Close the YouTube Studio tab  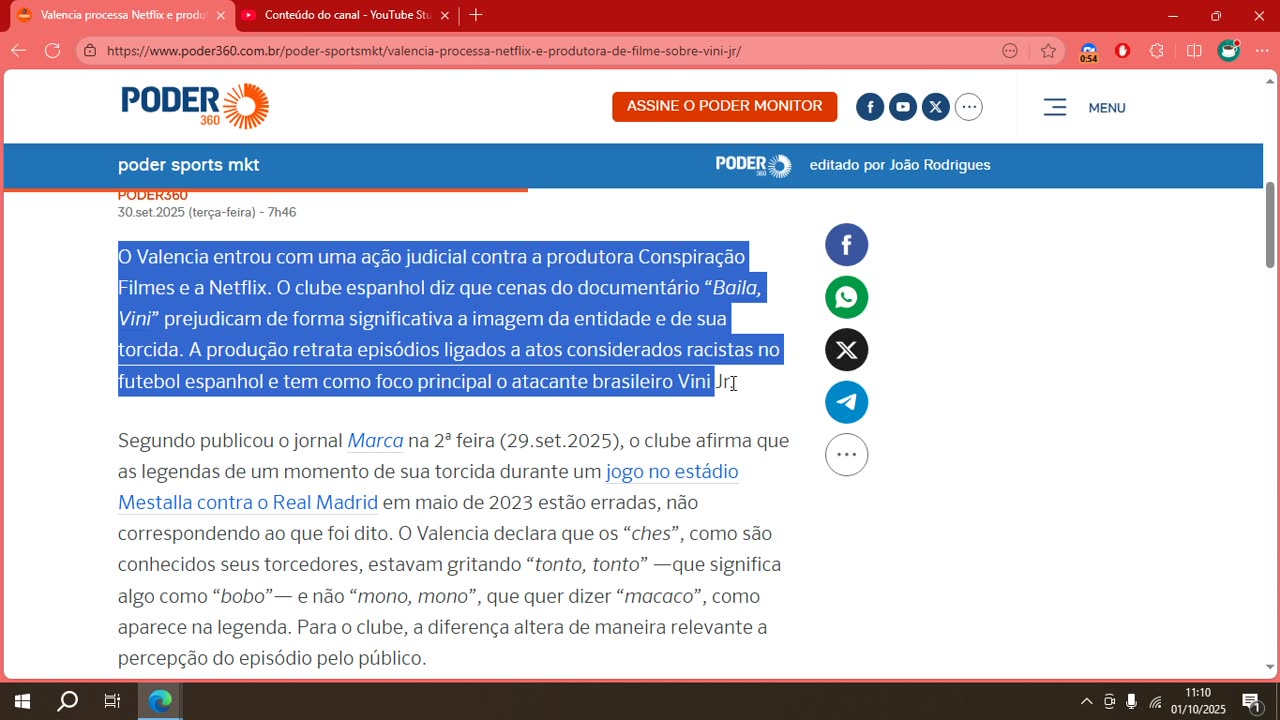(x=445, y=15)
